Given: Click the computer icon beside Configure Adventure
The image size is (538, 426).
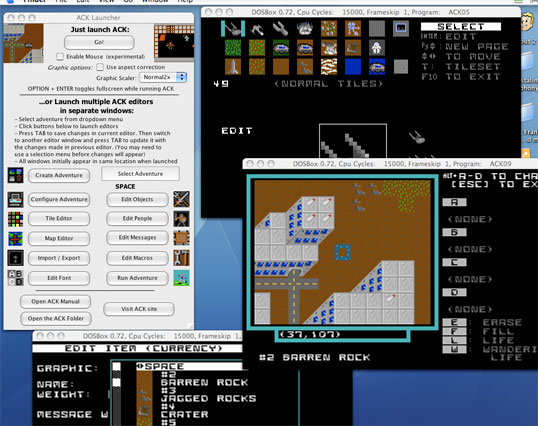Looking at the screenshot, I should [x=15, y=200].
